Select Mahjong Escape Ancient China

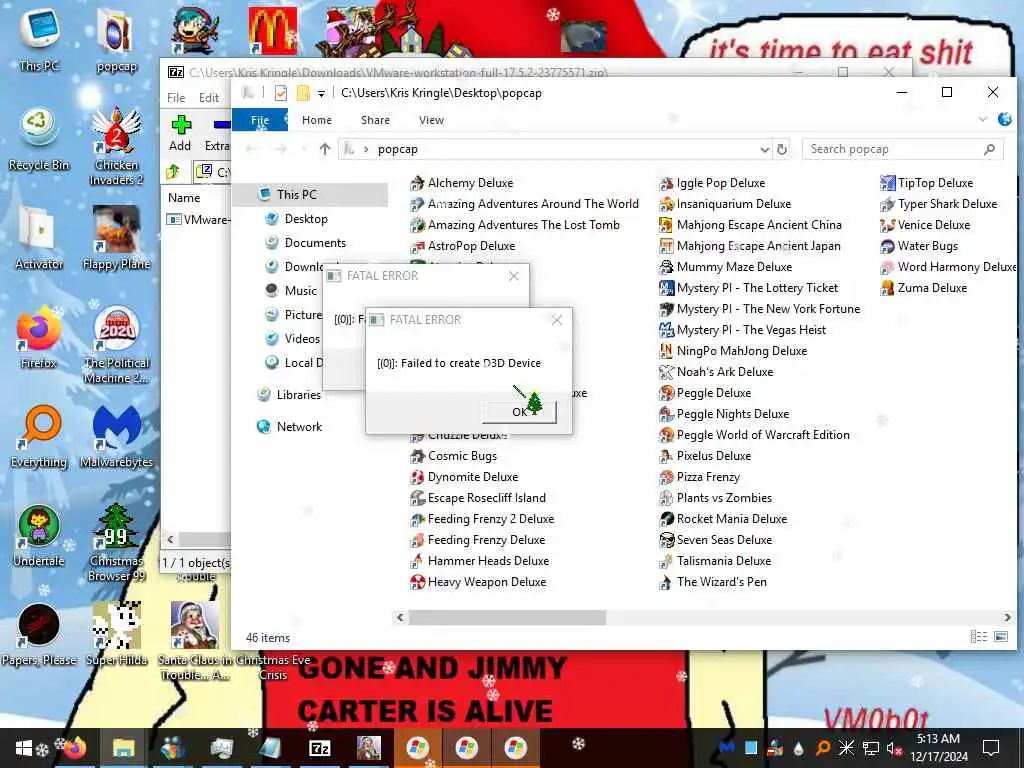click(750, 225)
